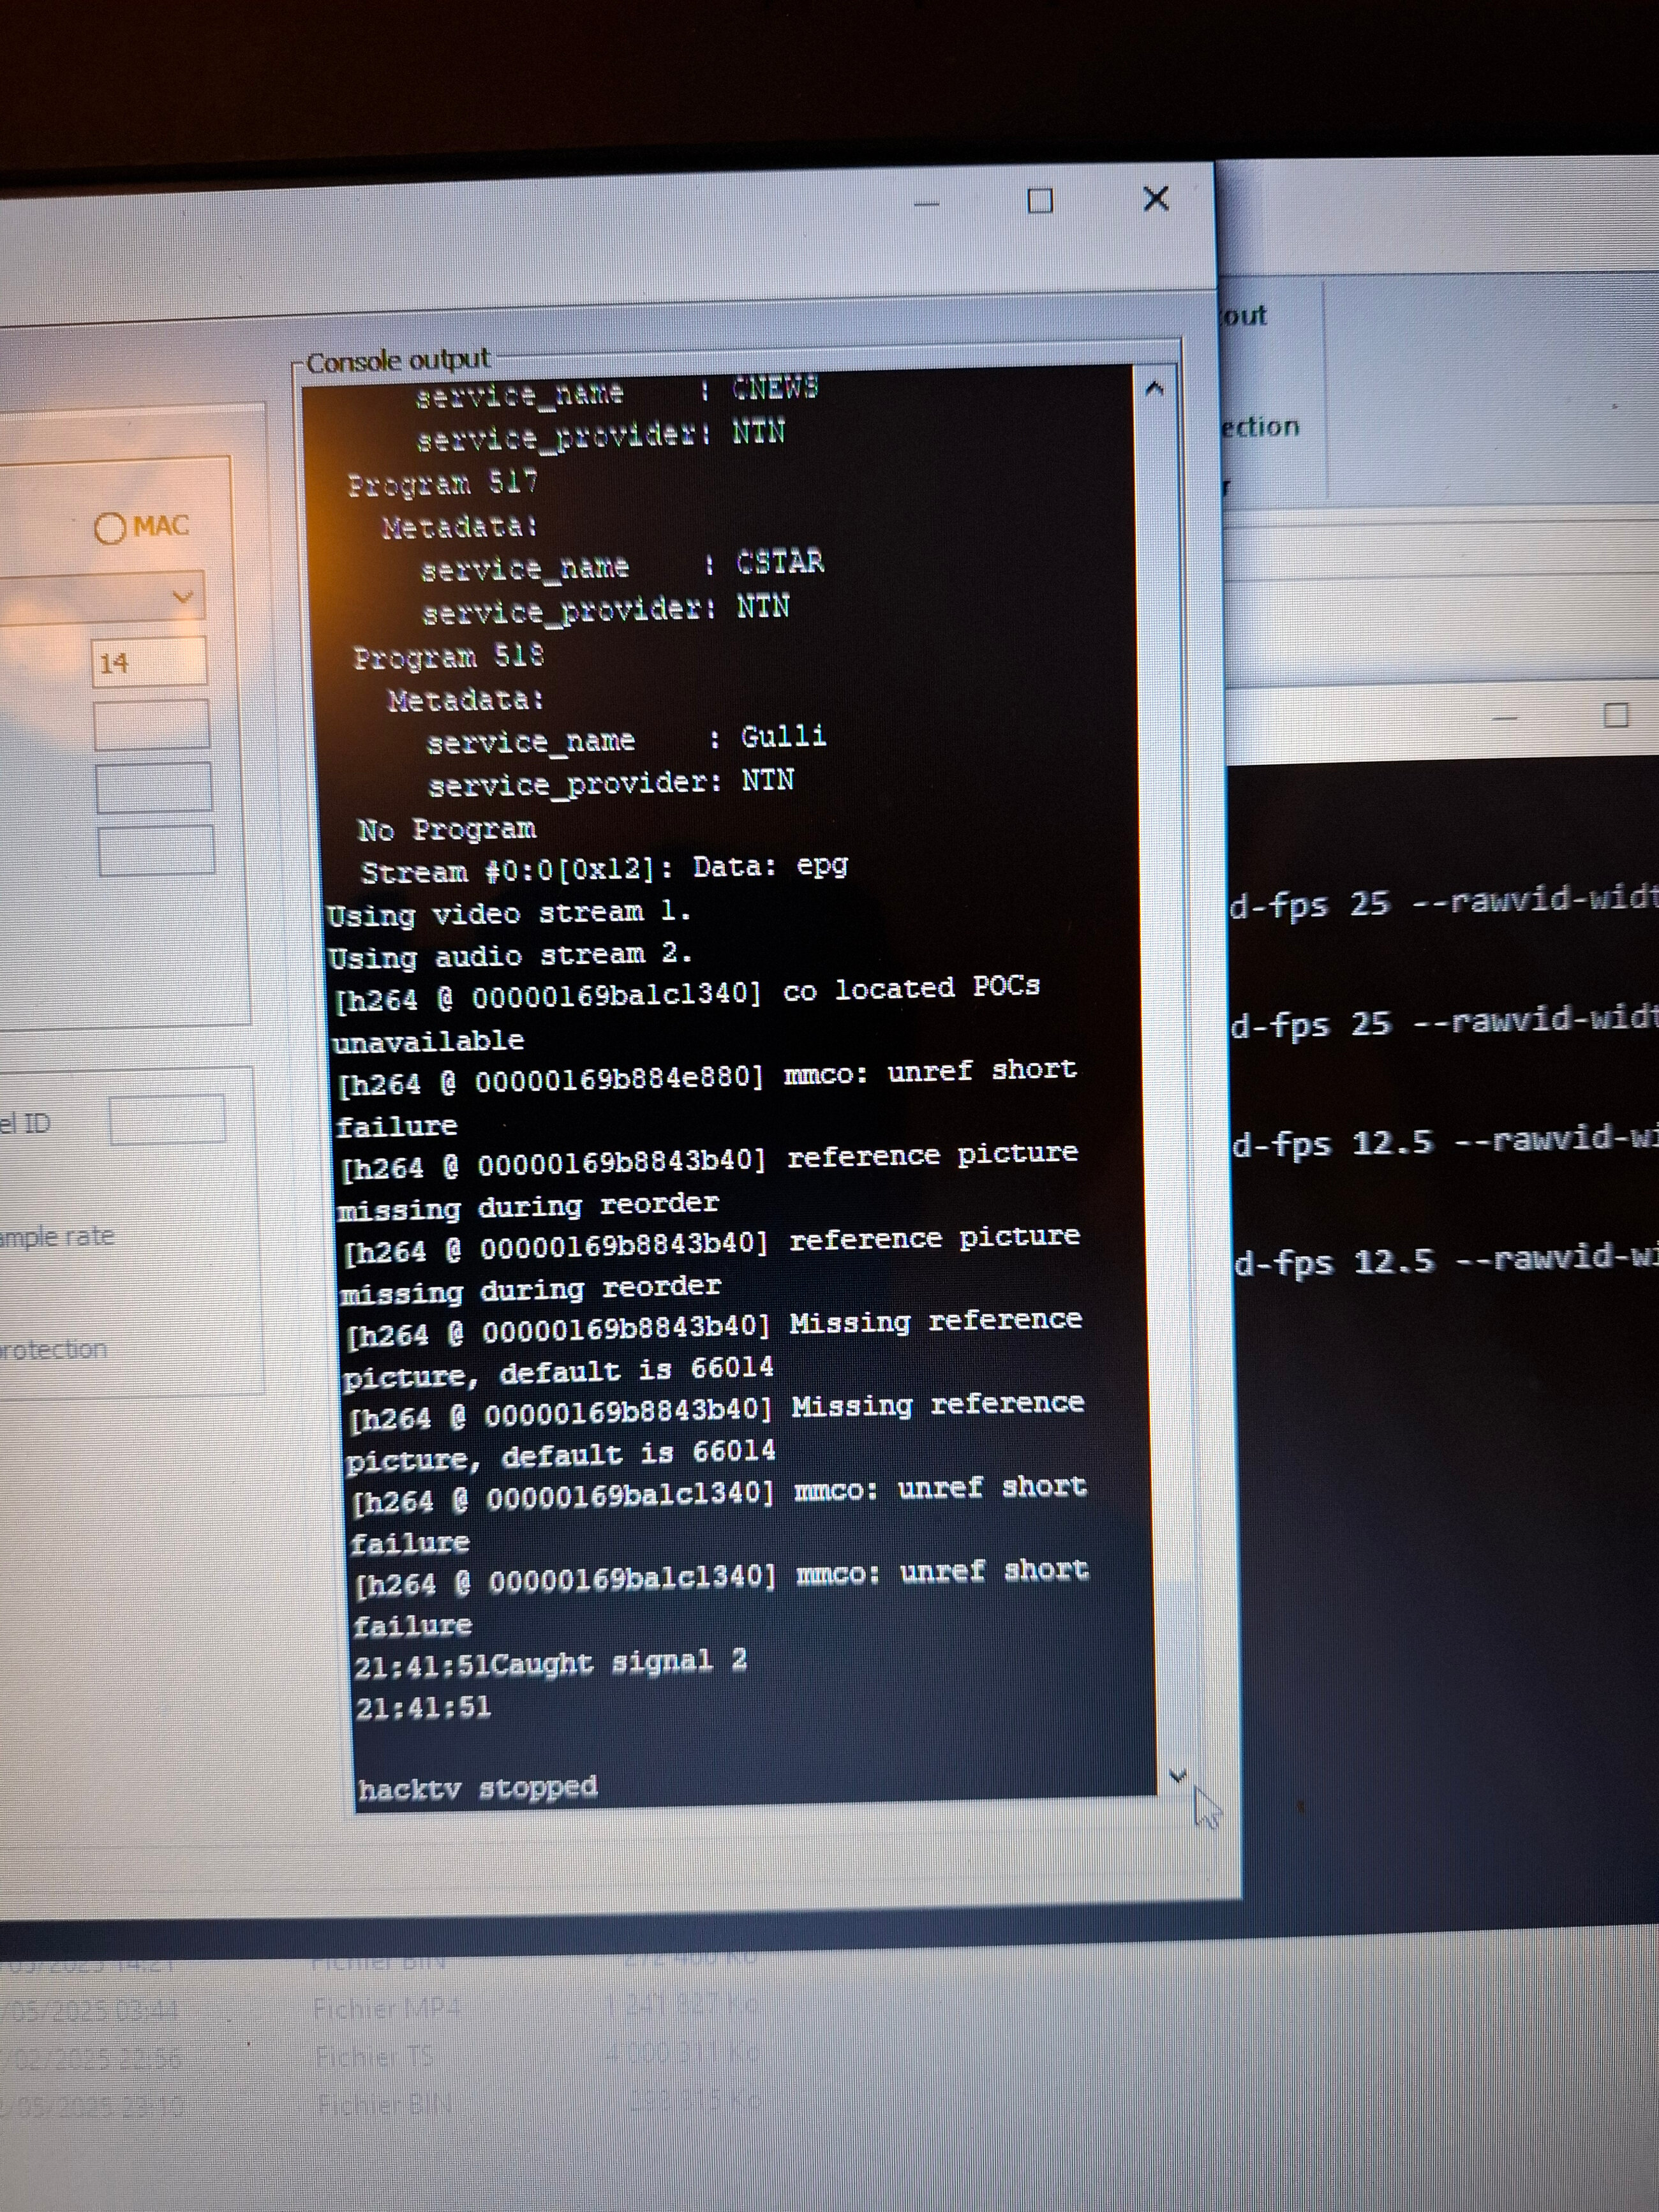Click 'service_name : CSTAR' line
Viewport: 1659px width, 2212px height.
pos(622,566)
